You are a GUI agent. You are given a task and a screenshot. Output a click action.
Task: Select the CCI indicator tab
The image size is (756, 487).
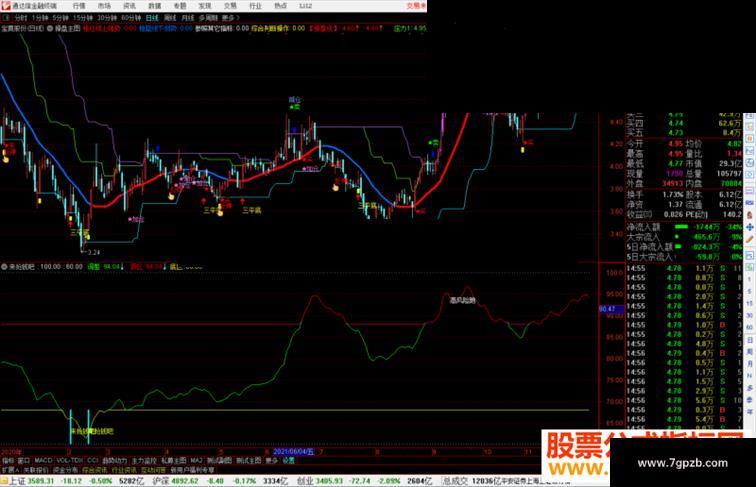pos(93,460)
